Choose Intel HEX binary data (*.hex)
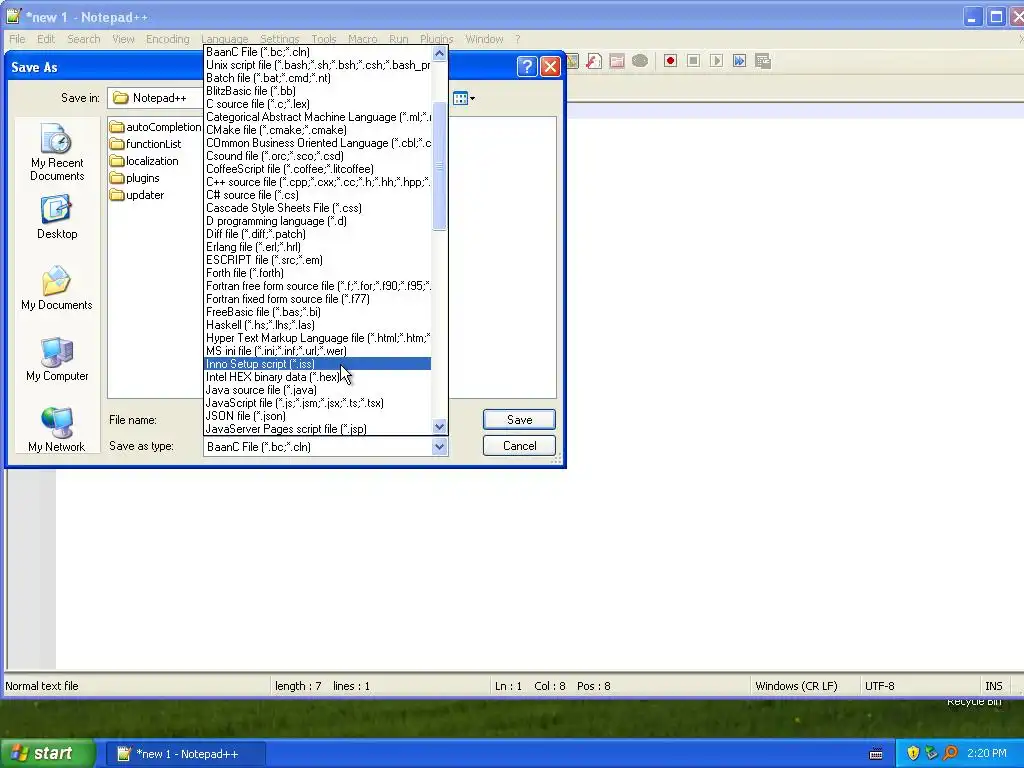 [x=317, y=377]
